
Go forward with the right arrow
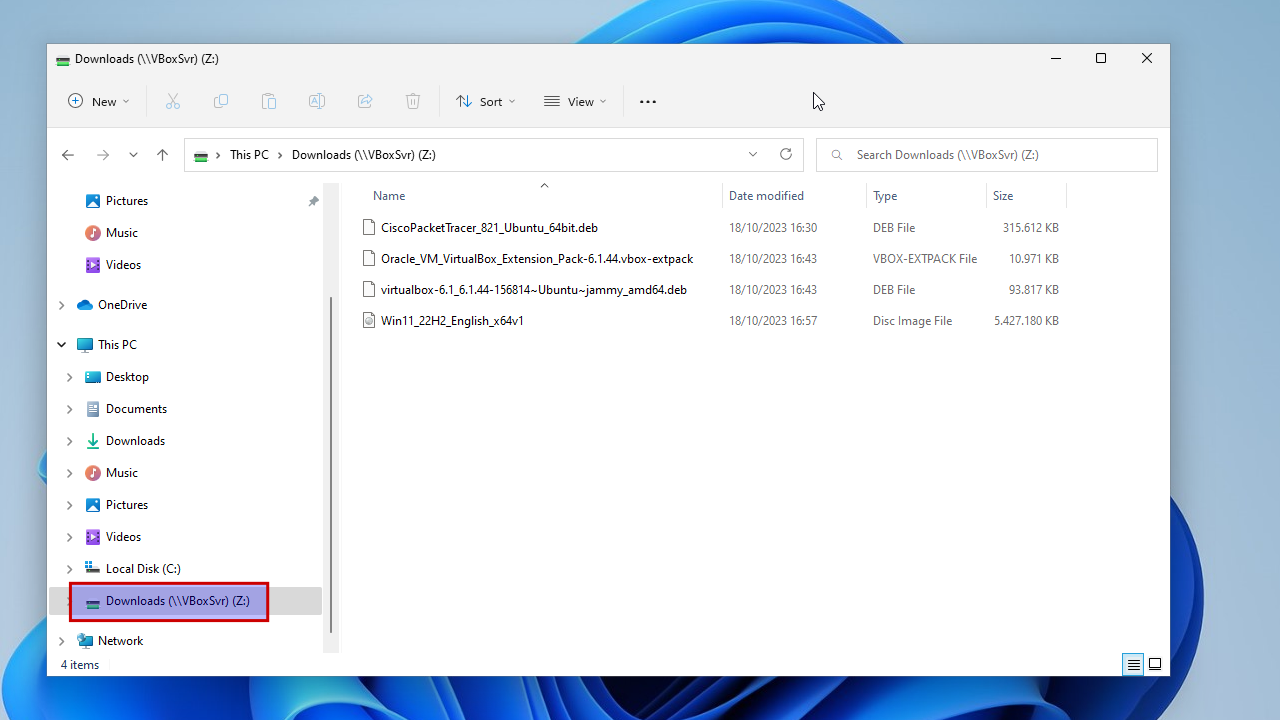[x=103, y=155]
